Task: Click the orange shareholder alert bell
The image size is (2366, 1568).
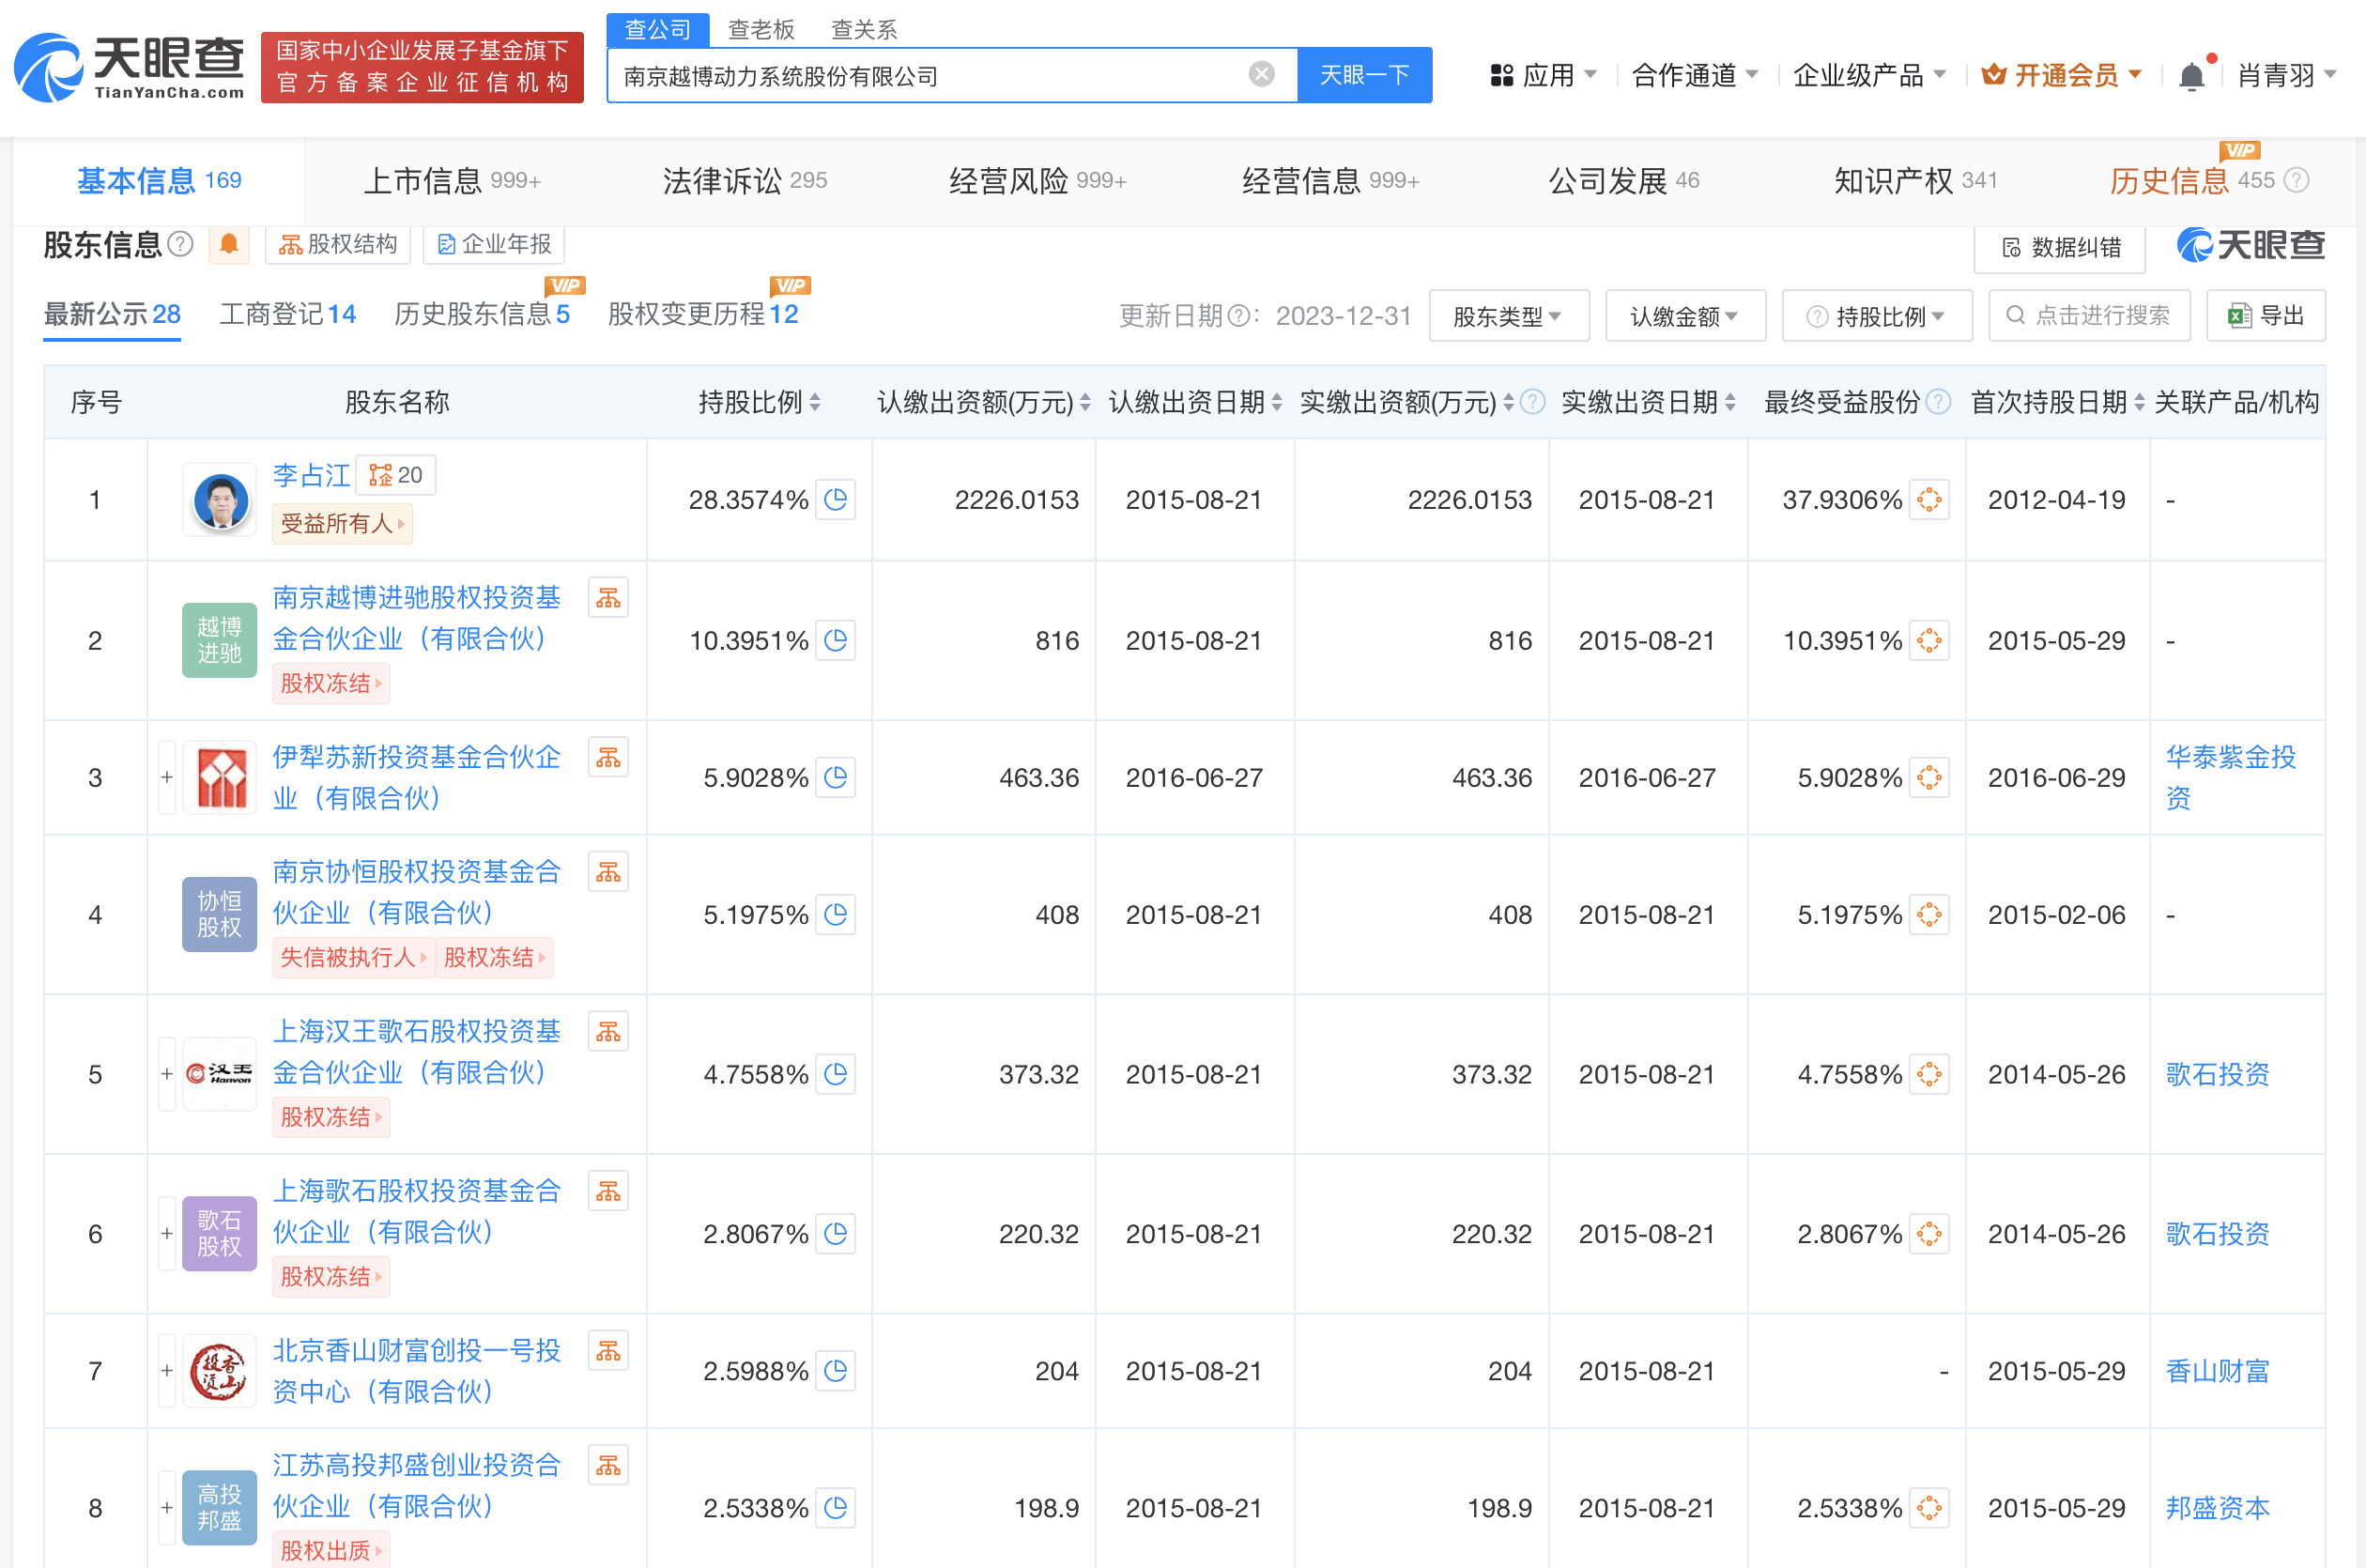Action: click(229, 244)
